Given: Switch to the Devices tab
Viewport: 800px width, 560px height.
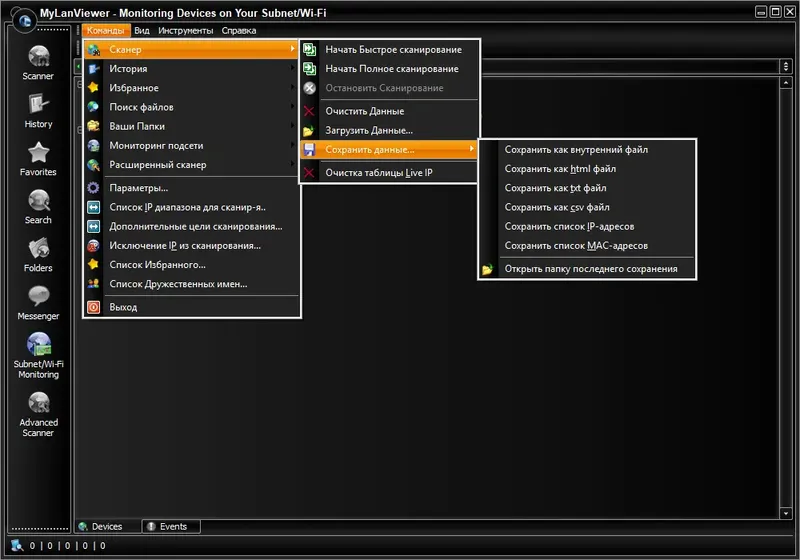Looking at the screenshot, I should click(x=108, y=526).
